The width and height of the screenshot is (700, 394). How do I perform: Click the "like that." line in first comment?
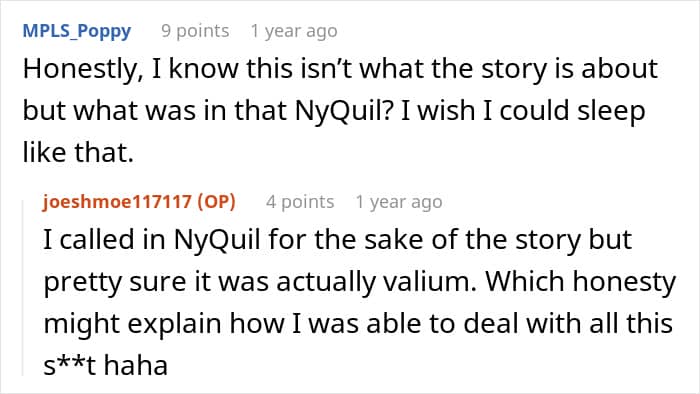tap(79, 152)
